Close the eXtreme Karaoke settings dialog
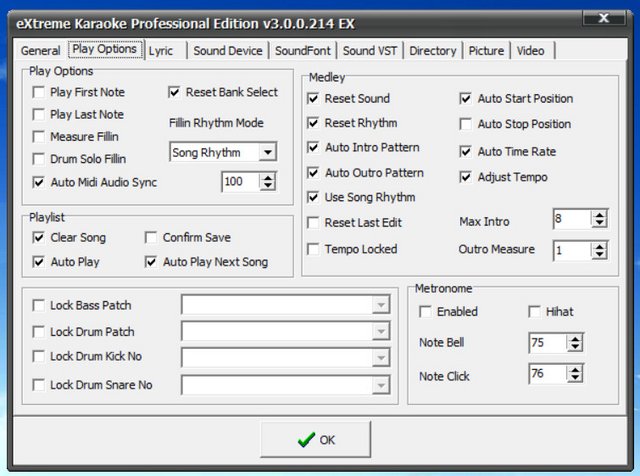 pyautogui.click(x=604, y=18)
